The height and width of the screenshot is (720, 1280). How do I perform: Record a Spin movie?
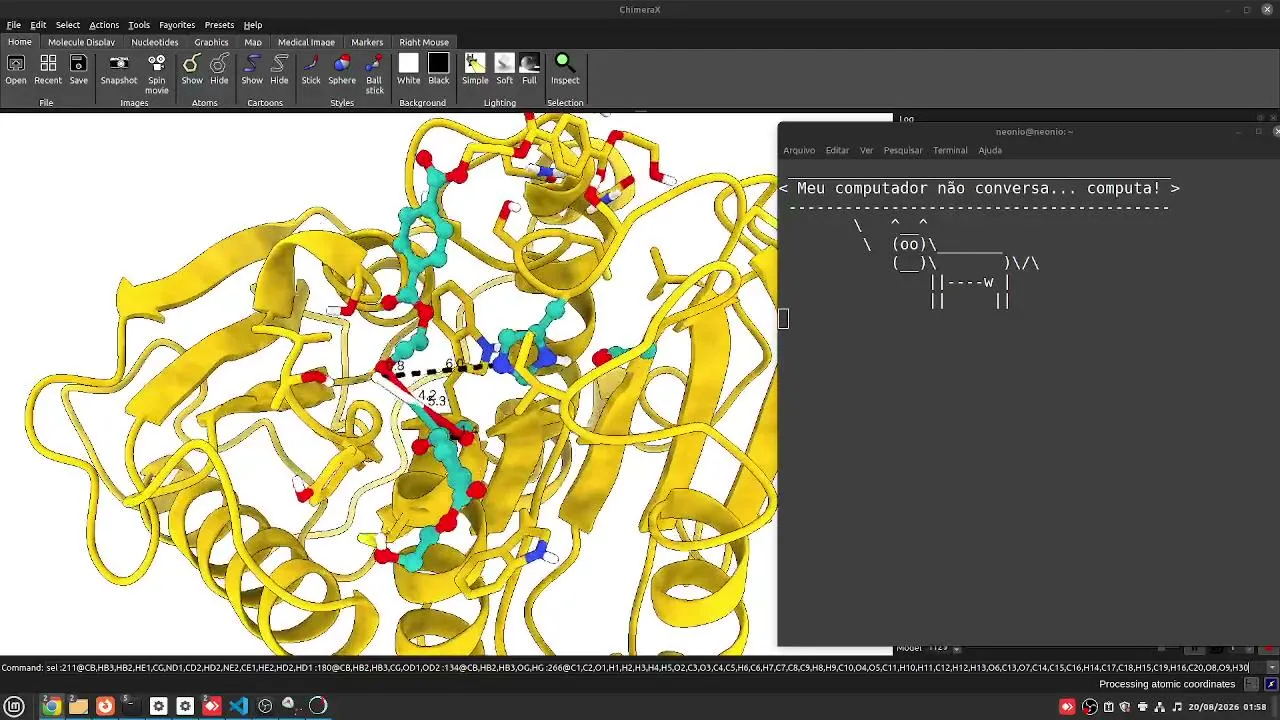[x=157, y=74]
